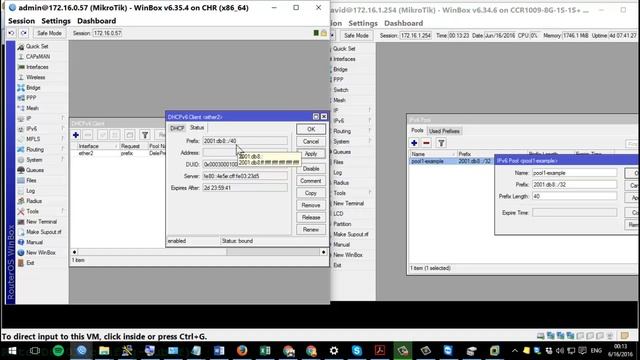This screenshot has height=360, width=640.
Task: Open the Windows Start menu
Action: pos(12,351)
